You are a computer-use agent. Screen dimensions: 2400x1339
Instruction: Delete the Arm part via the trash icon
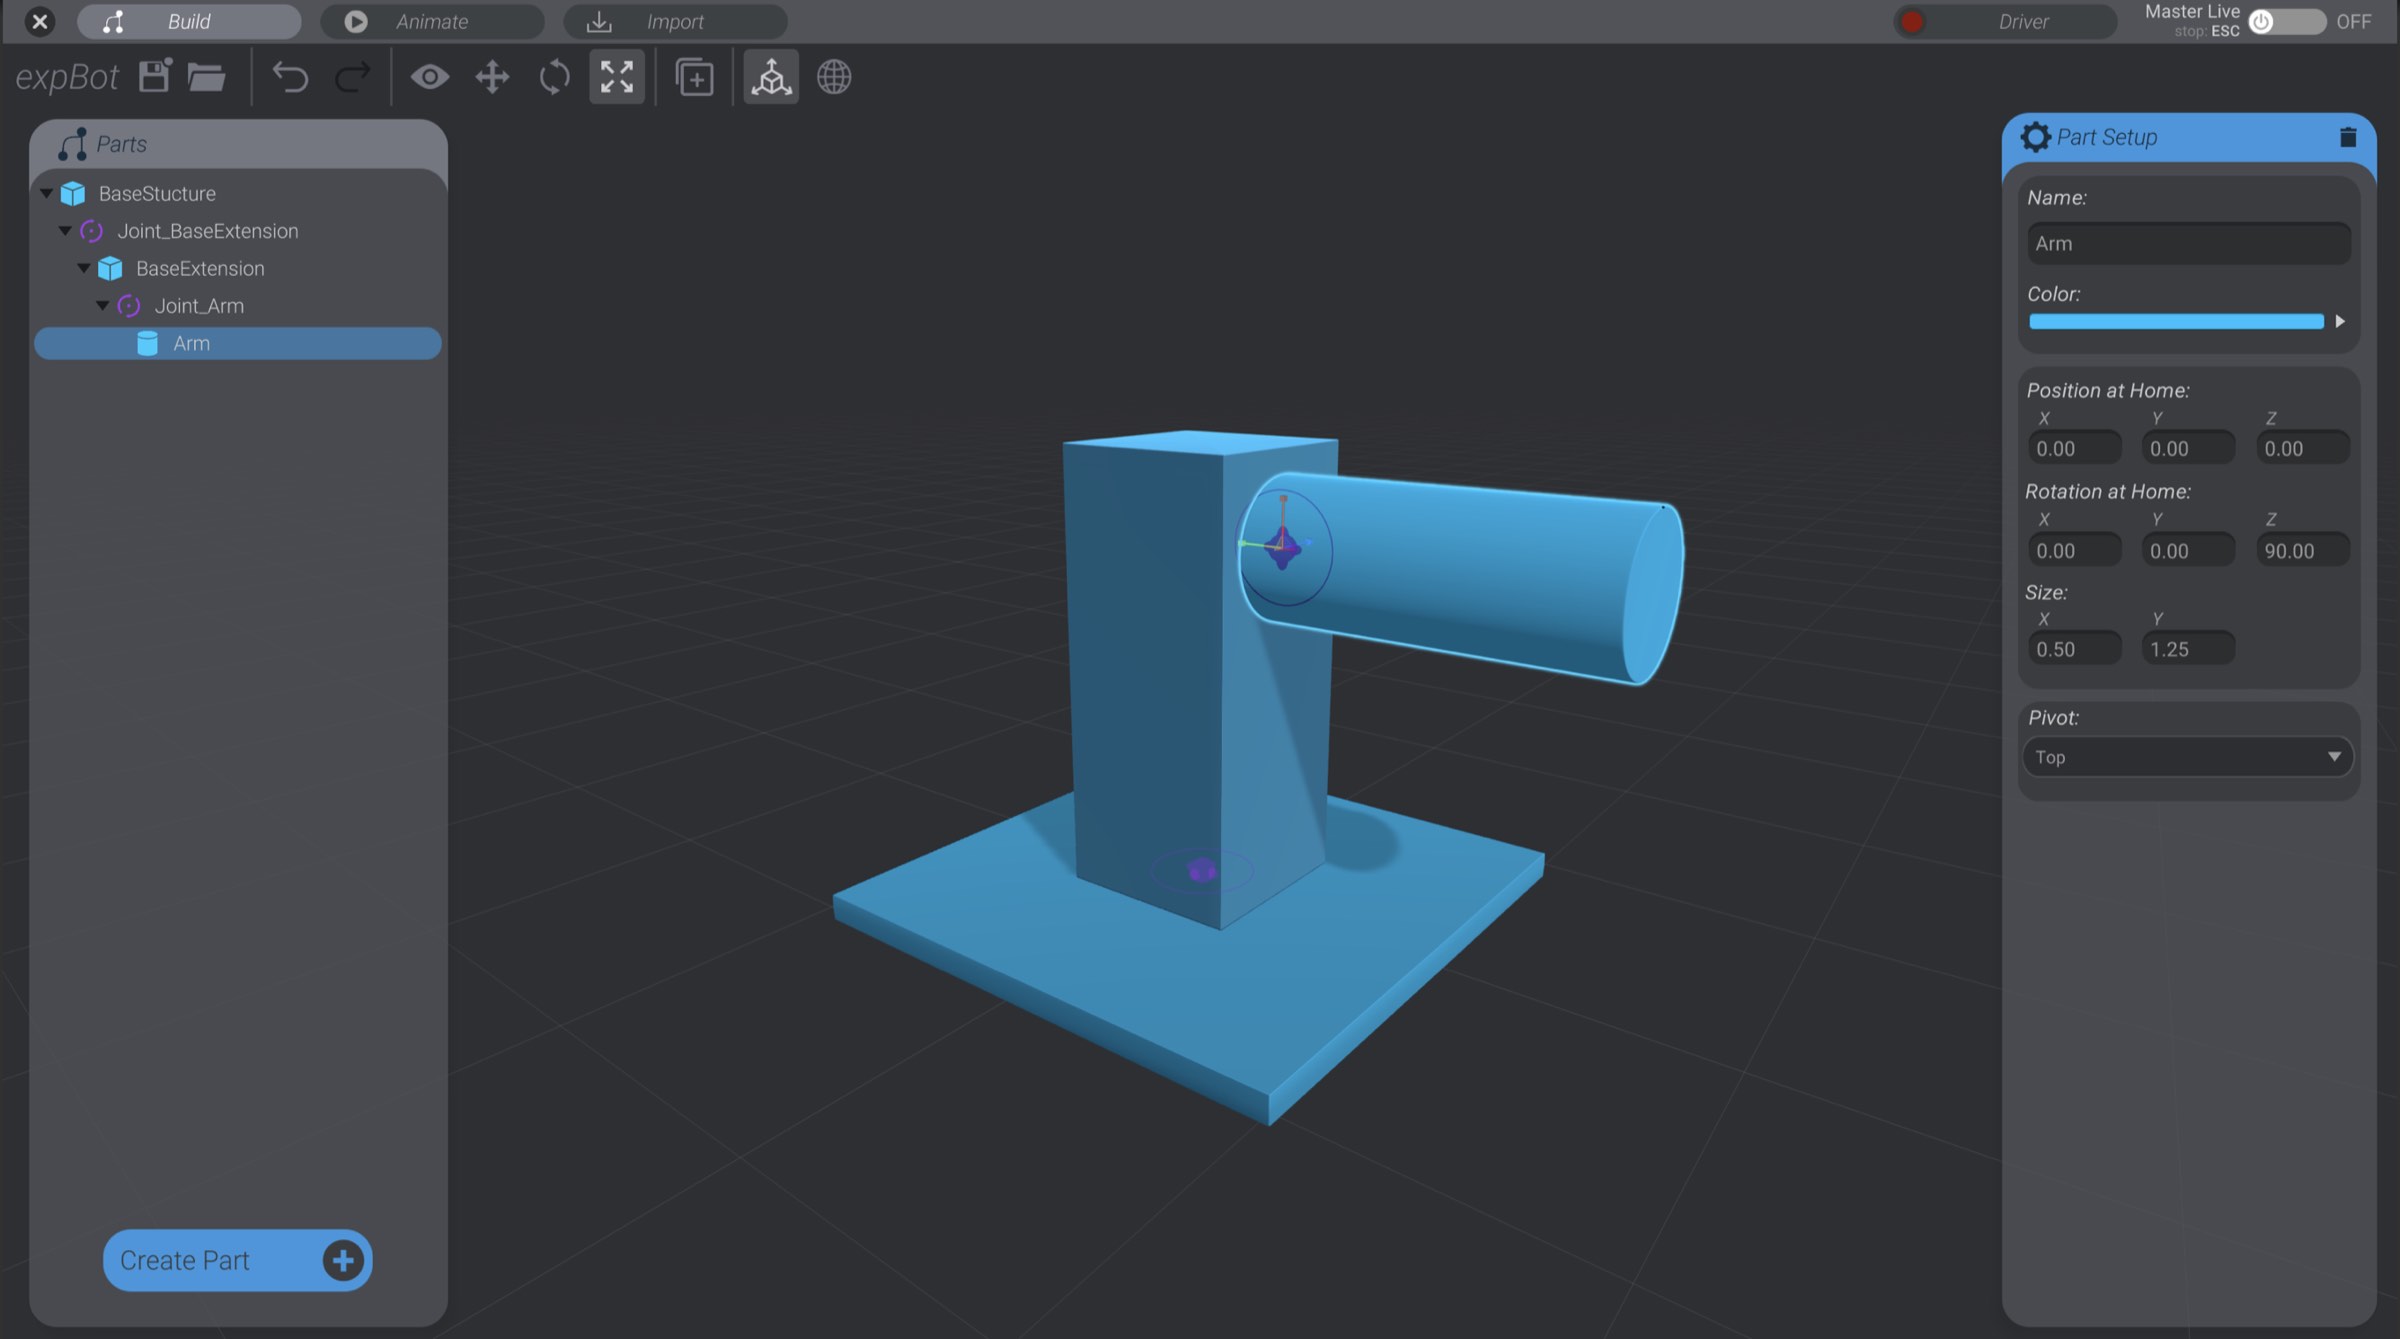click(2347, 137)
